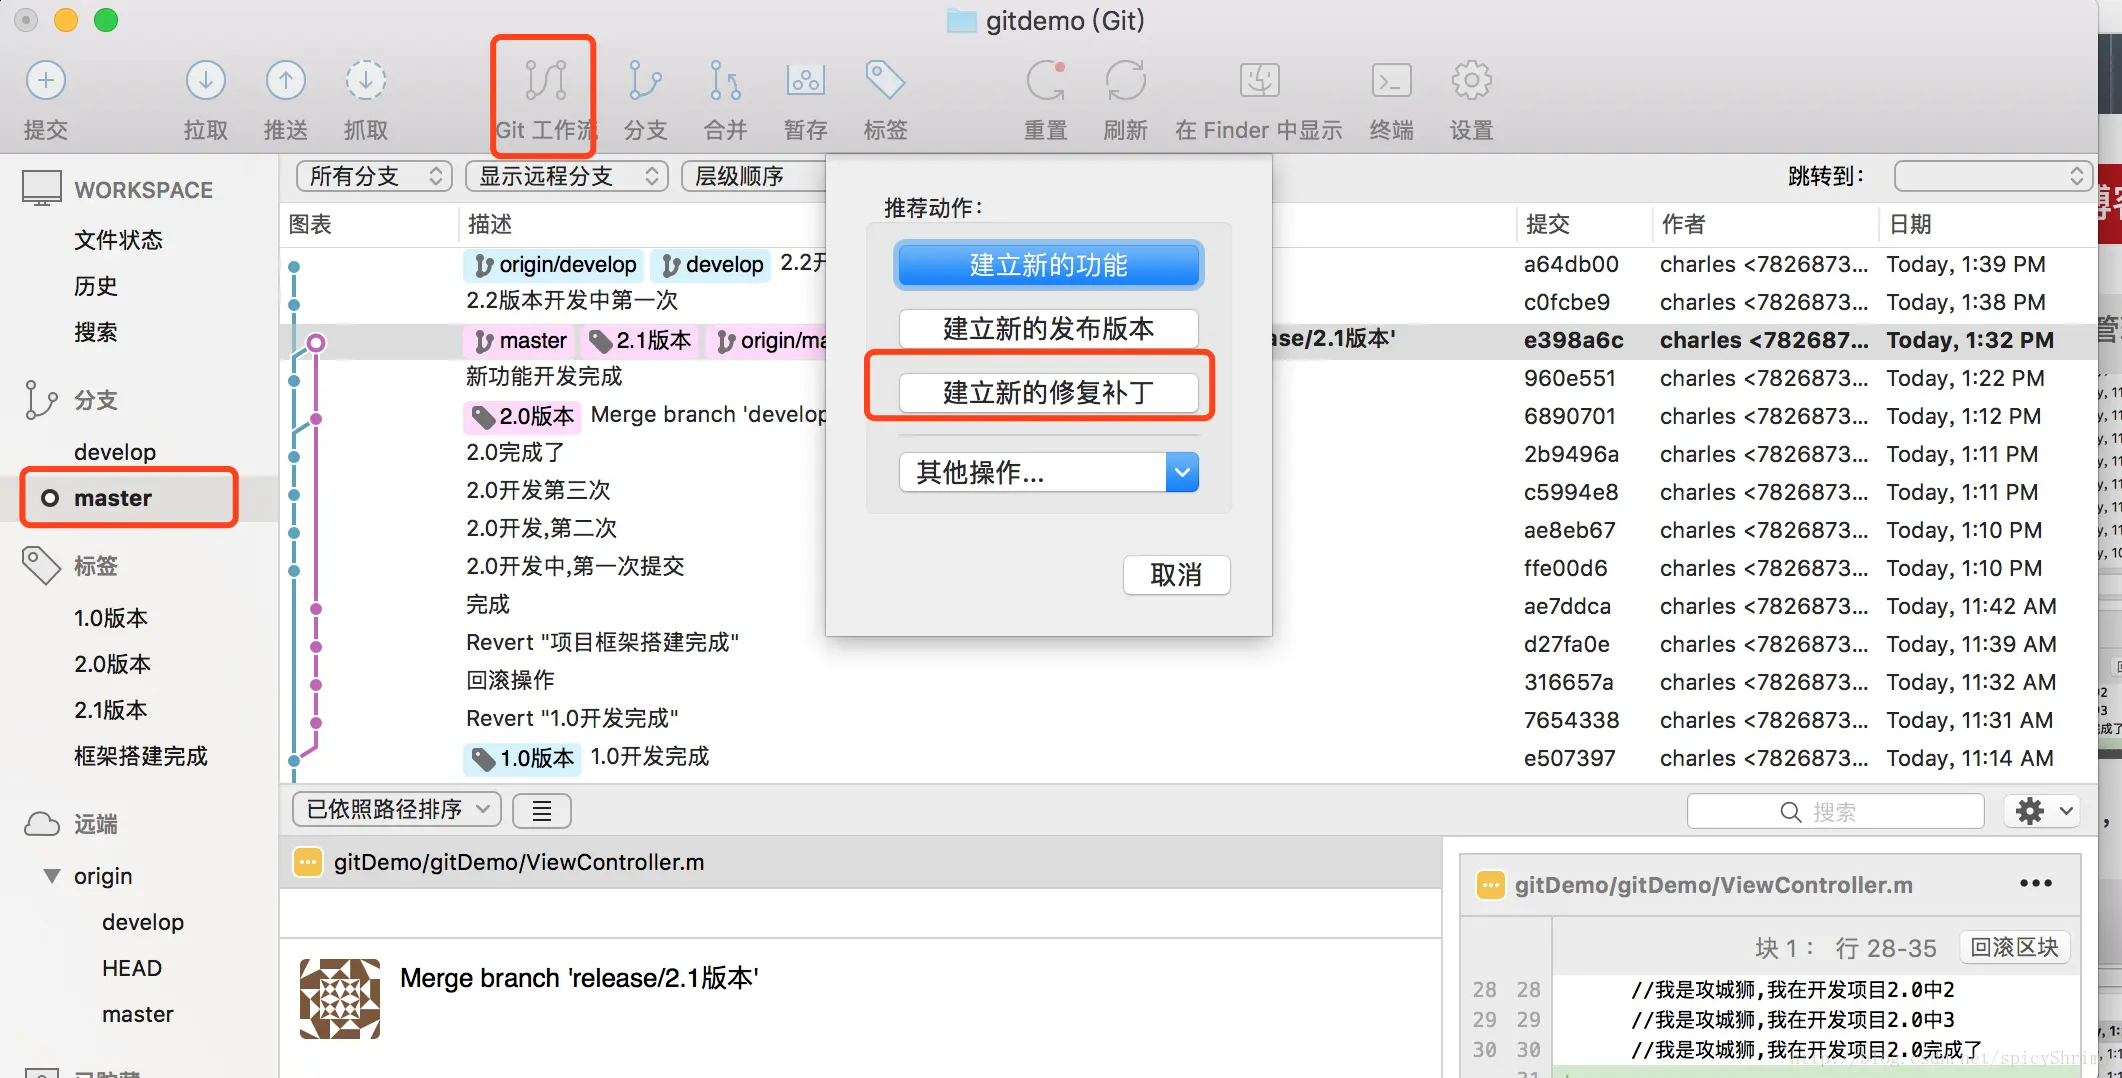Screen dimensions: 2122x1078
Task: Click the 分支 (branch) icon
Action: point(645,95)
